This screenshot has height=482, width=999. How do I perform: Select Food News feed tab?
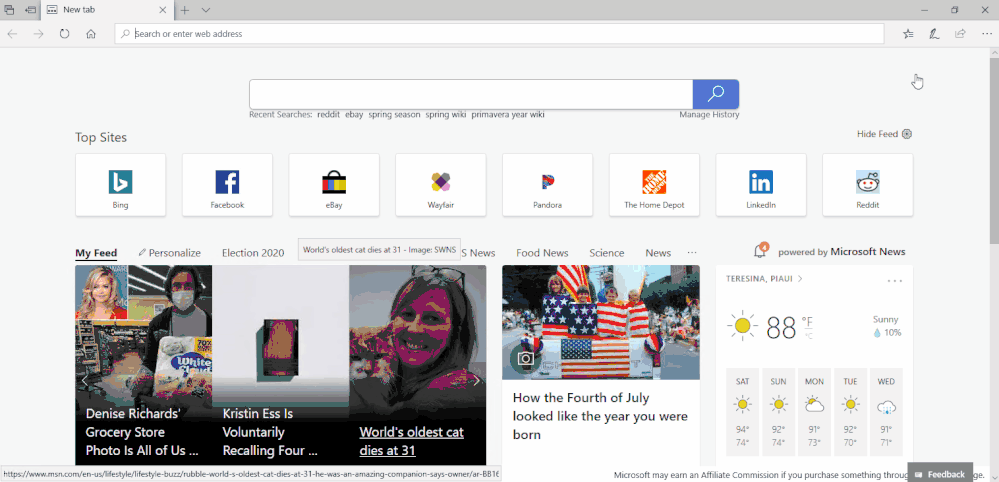(x=542, y=253)
